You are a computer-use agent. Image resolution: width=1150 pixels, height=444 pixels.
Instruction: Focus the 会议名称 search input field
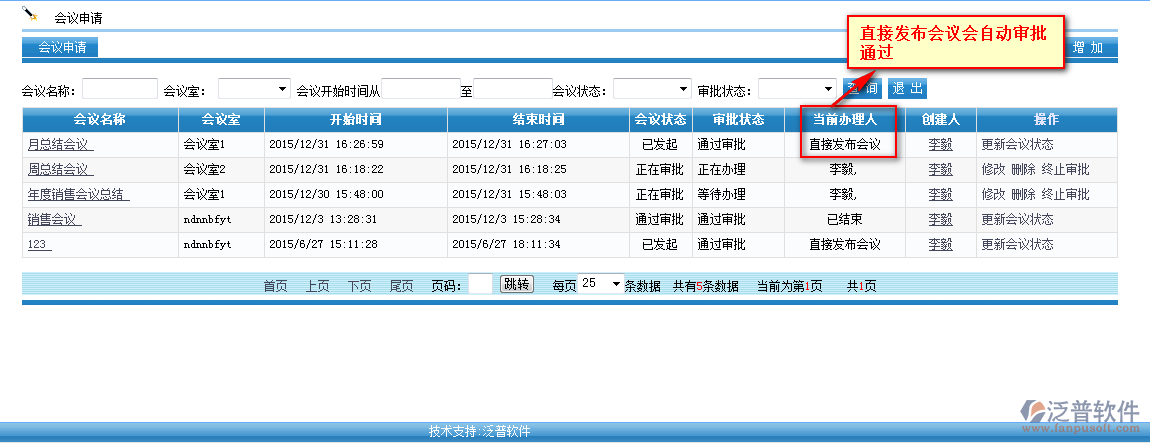pos(120,89)
